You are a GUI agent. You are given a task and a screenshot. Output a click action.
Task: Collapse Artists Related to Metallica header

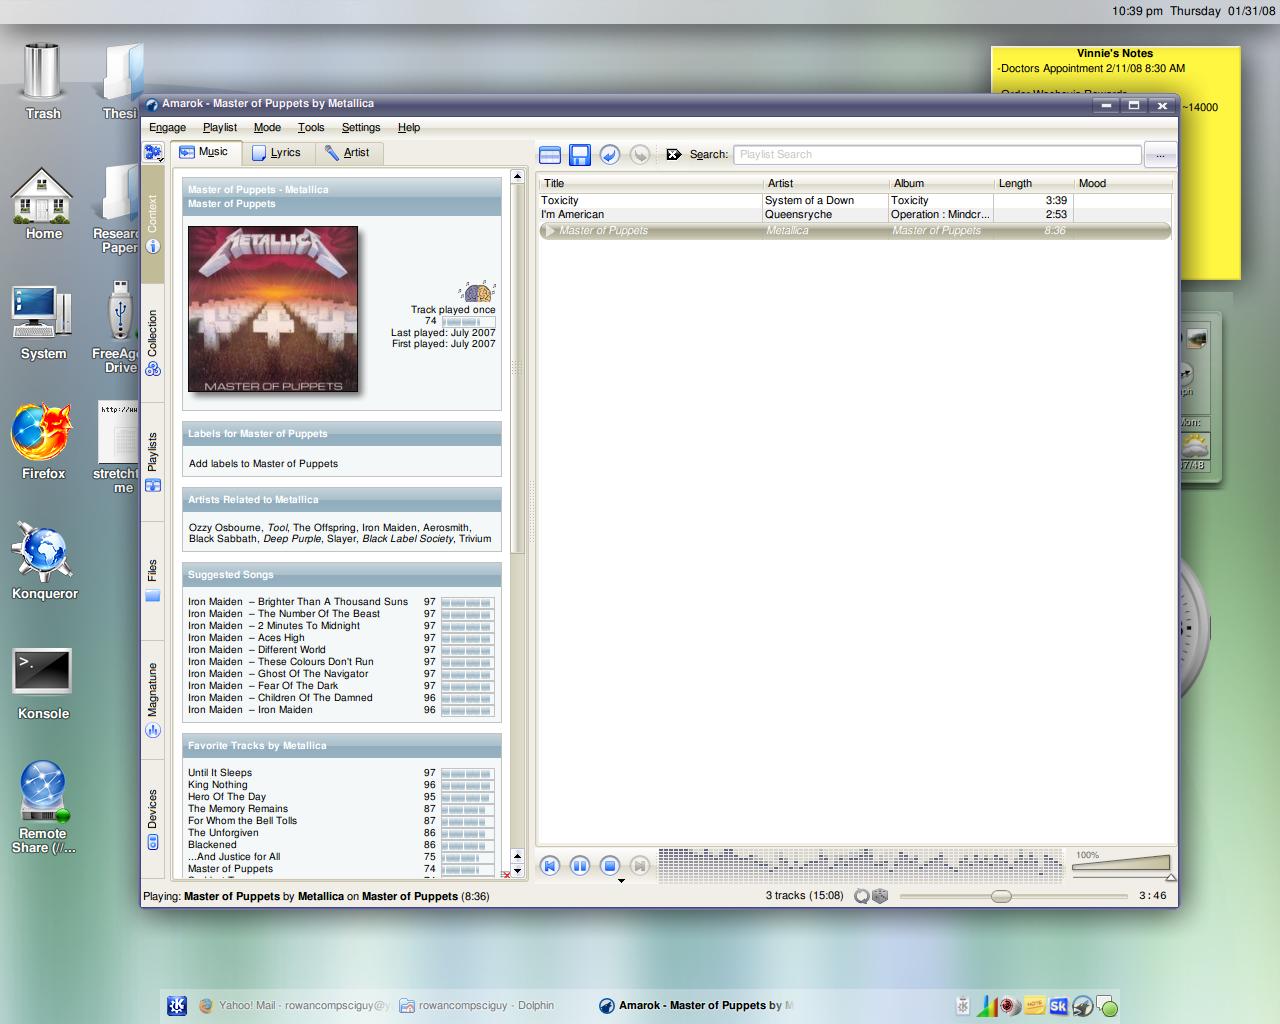coord(341,499)
